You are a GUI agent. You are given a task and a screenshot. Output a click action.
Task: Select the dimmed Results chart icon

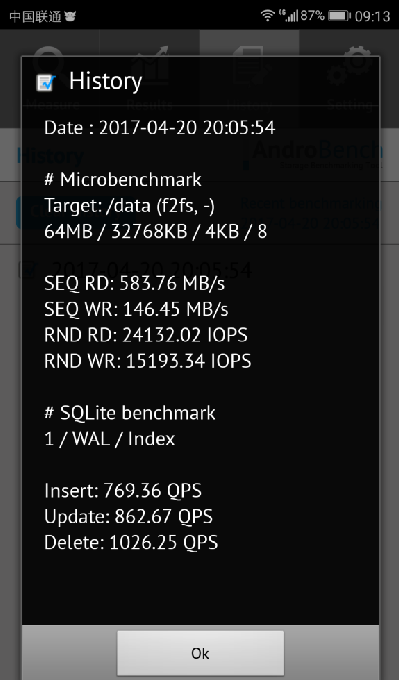tap(150, 65)
